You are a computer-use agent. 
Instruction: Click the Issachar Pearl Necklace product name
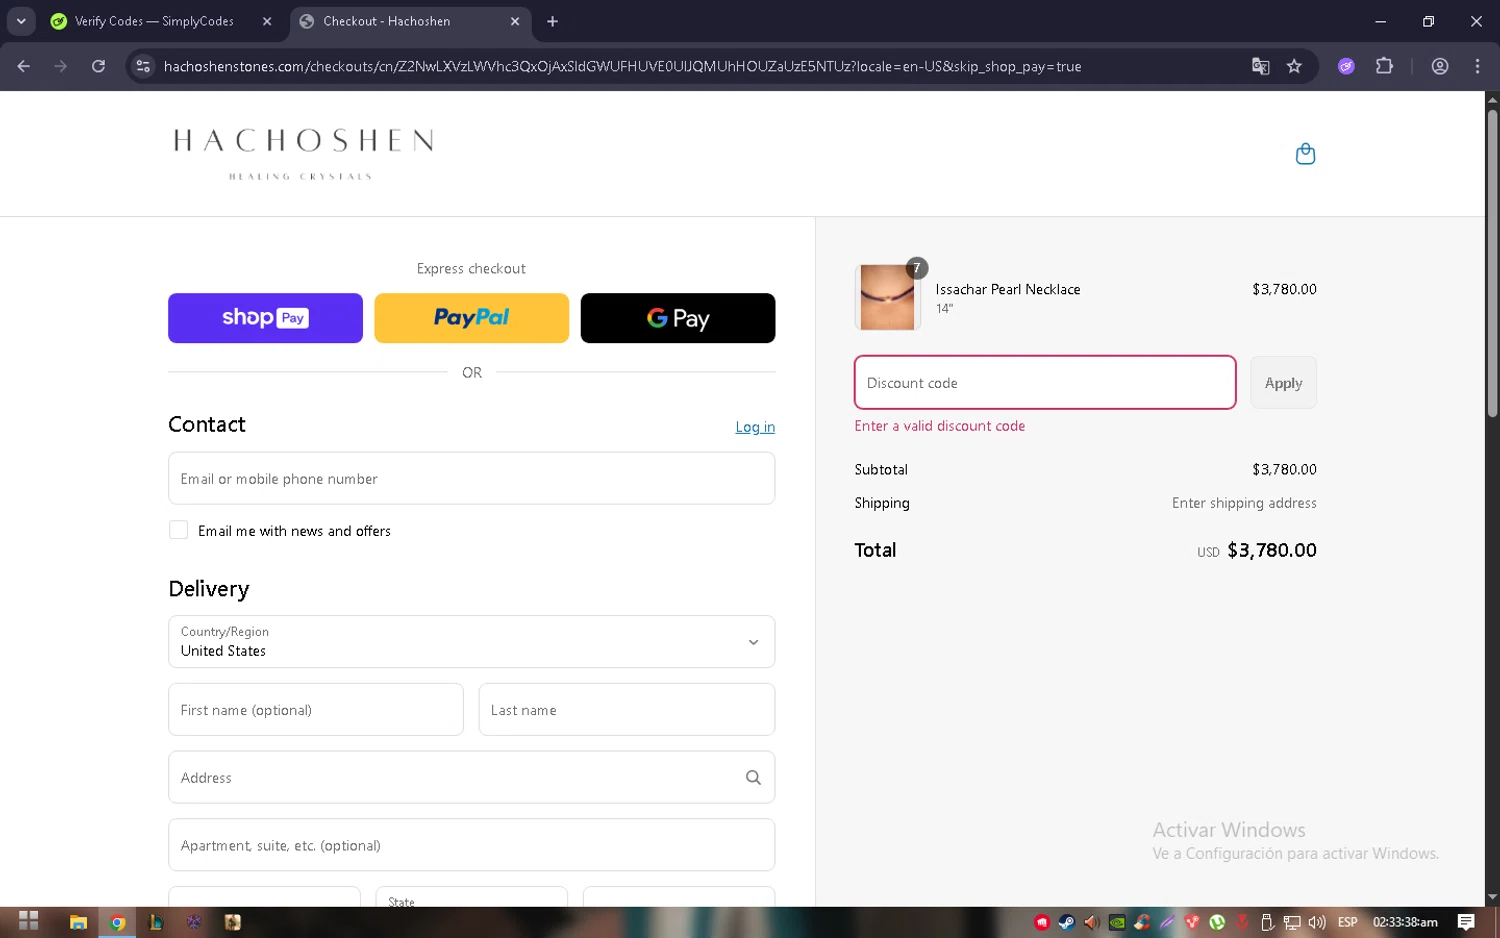point(1008,289)
